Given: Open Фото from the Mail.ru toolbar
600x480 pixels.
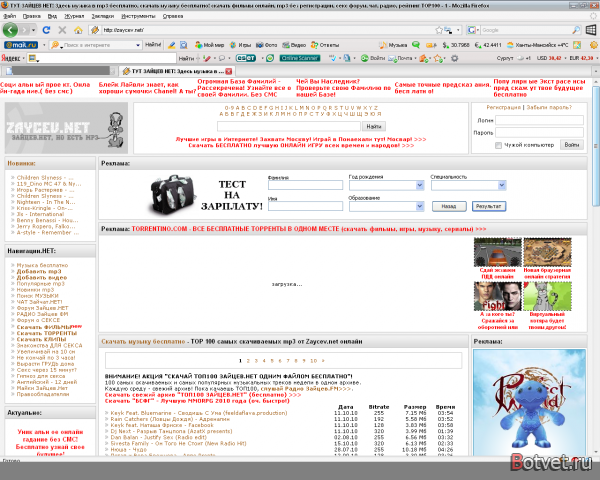Looking at the screenshot, I should pos(266,45).
